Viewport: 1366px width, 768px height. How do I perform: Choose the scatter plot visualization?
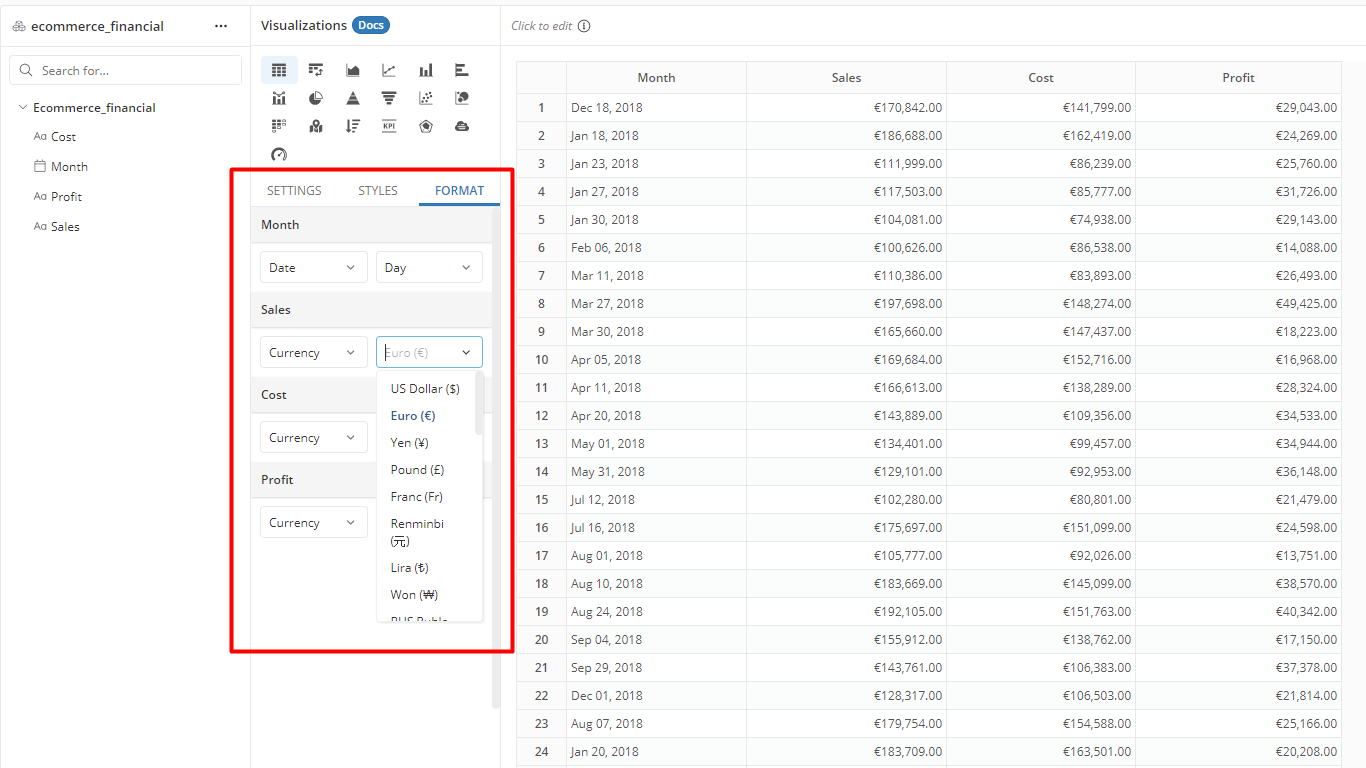point(425,97)
